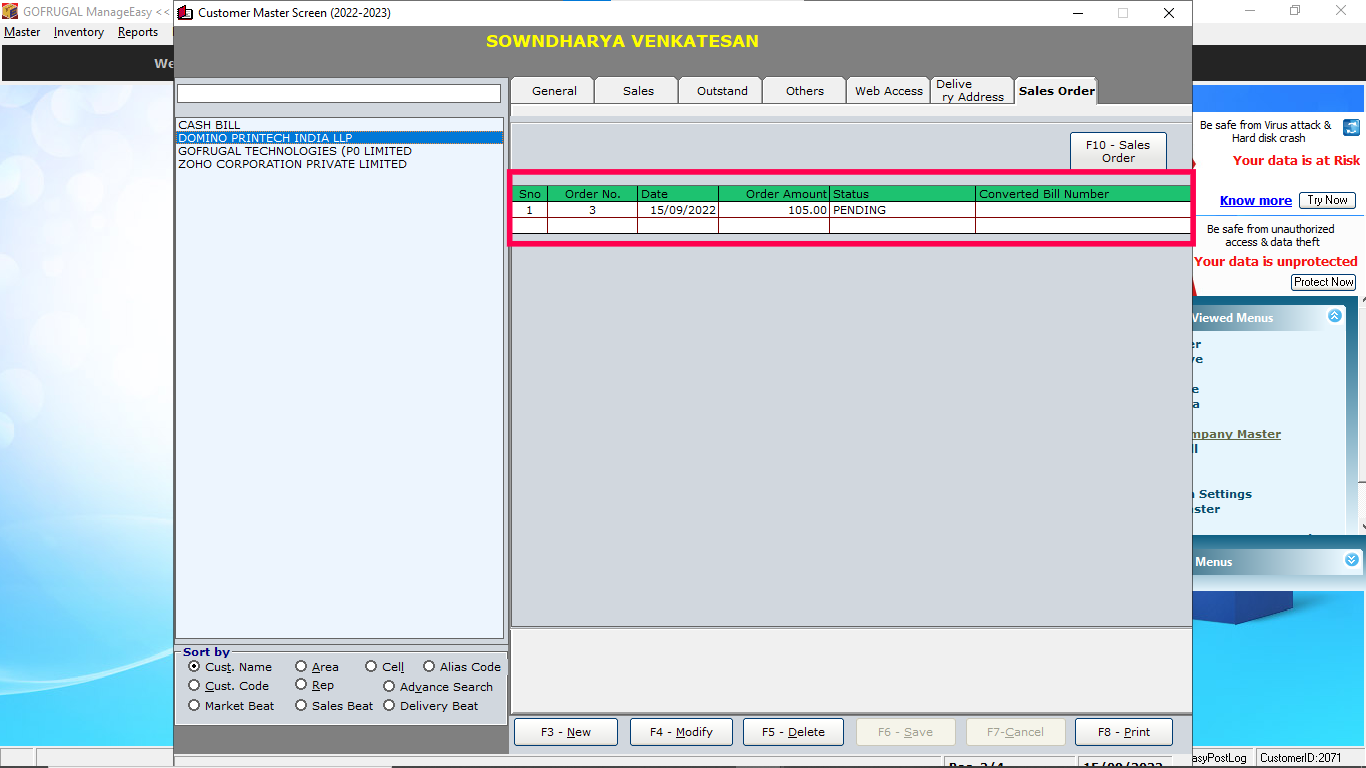Click the 105.00 order amount cell
Image resolution: width=1366 pixels, height=768 pixels.
click(x=774, y=210)
